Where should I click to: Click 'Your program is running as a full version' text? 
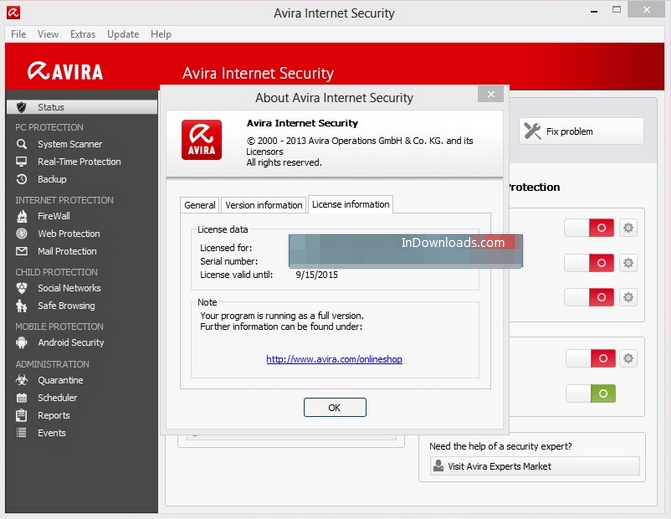(x=282, y=316)
